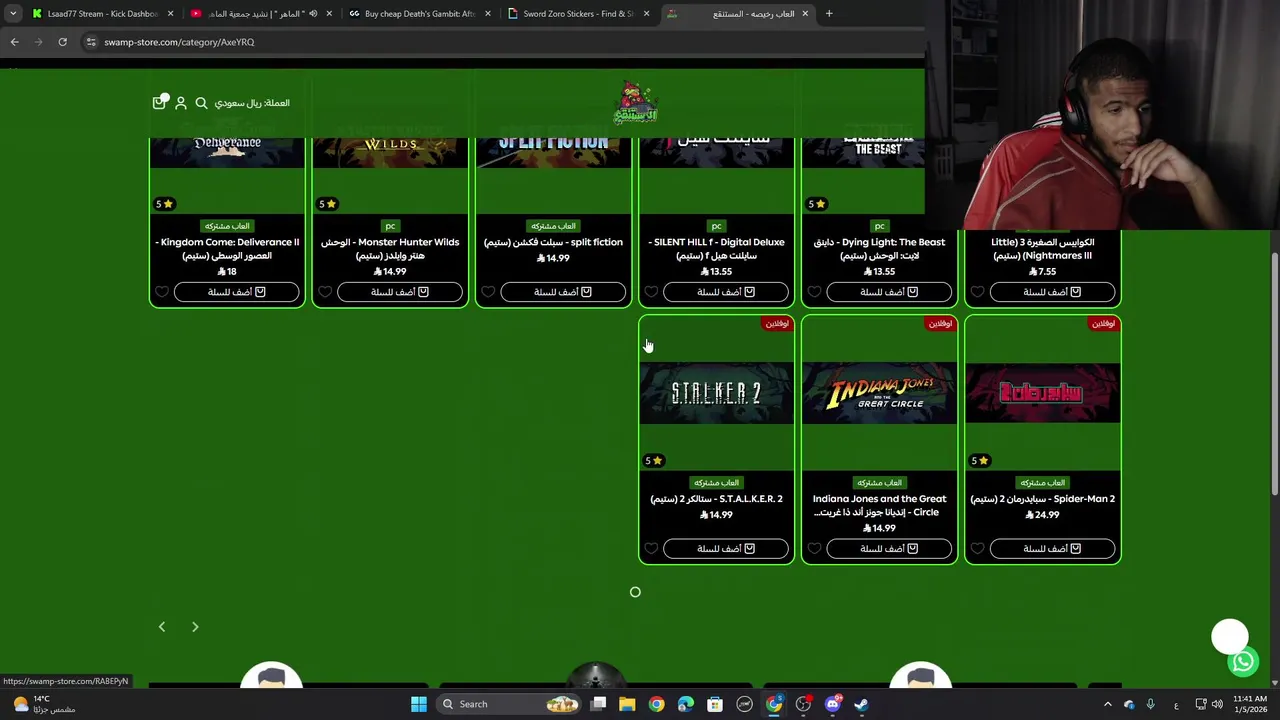Screen dimensions: 1280x720
Task: Open the weather widget showing 14°C
Action: pyautogui.click(x=43, y=704)
